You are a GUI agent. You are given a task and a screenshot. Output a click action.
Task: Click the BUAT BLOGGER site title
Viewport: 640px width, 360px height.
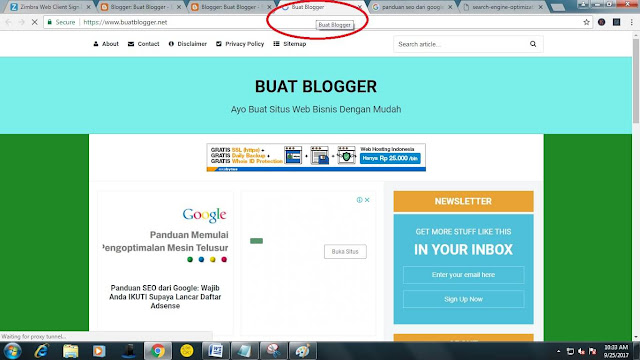coord(316,87)
